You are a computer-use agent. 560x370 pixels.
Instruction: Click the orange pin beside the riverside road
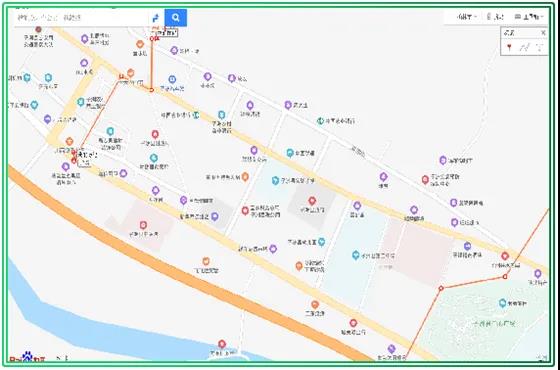[206, 261]
